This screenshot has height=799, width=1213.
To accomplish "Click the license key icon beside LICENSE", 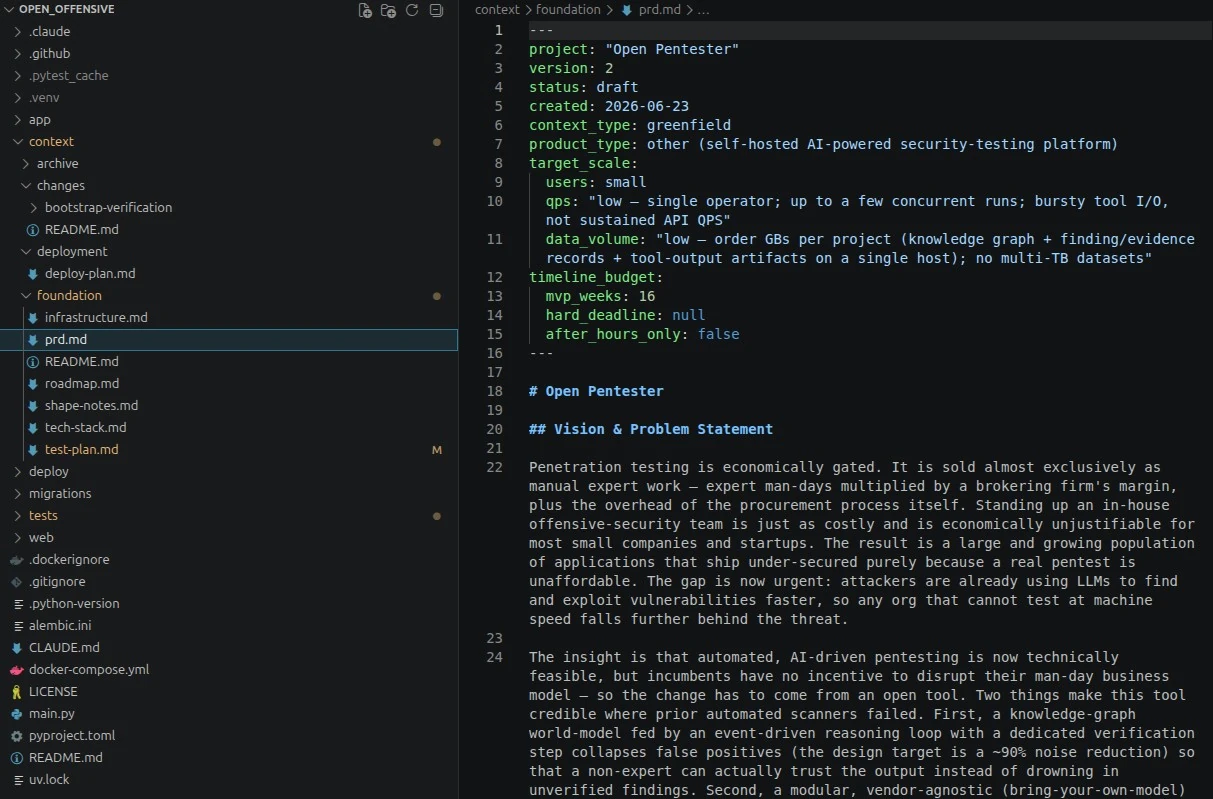I will point(17,691).
